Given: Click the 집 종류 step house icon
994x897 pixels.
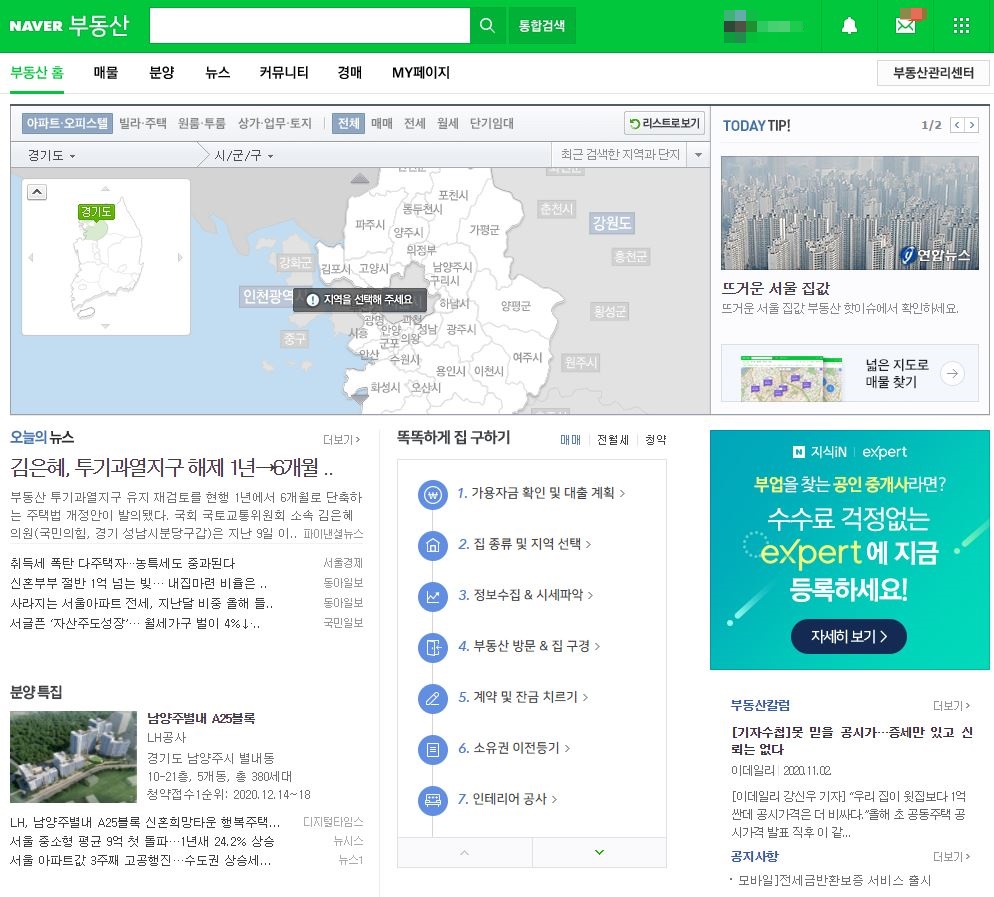Looking at the screenshot, I should tap(433, 545).
